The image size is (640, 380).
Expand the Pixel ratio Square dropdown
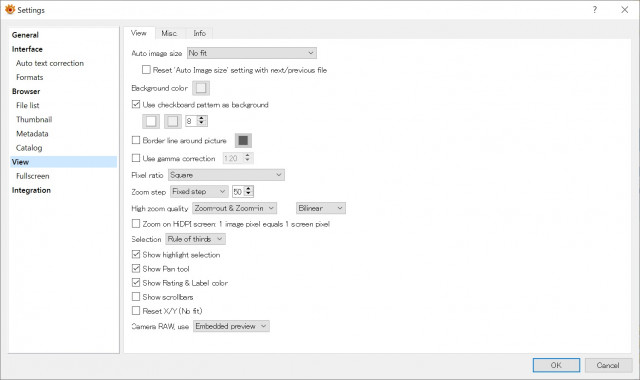pyautogui.click(x=226, y=175)
